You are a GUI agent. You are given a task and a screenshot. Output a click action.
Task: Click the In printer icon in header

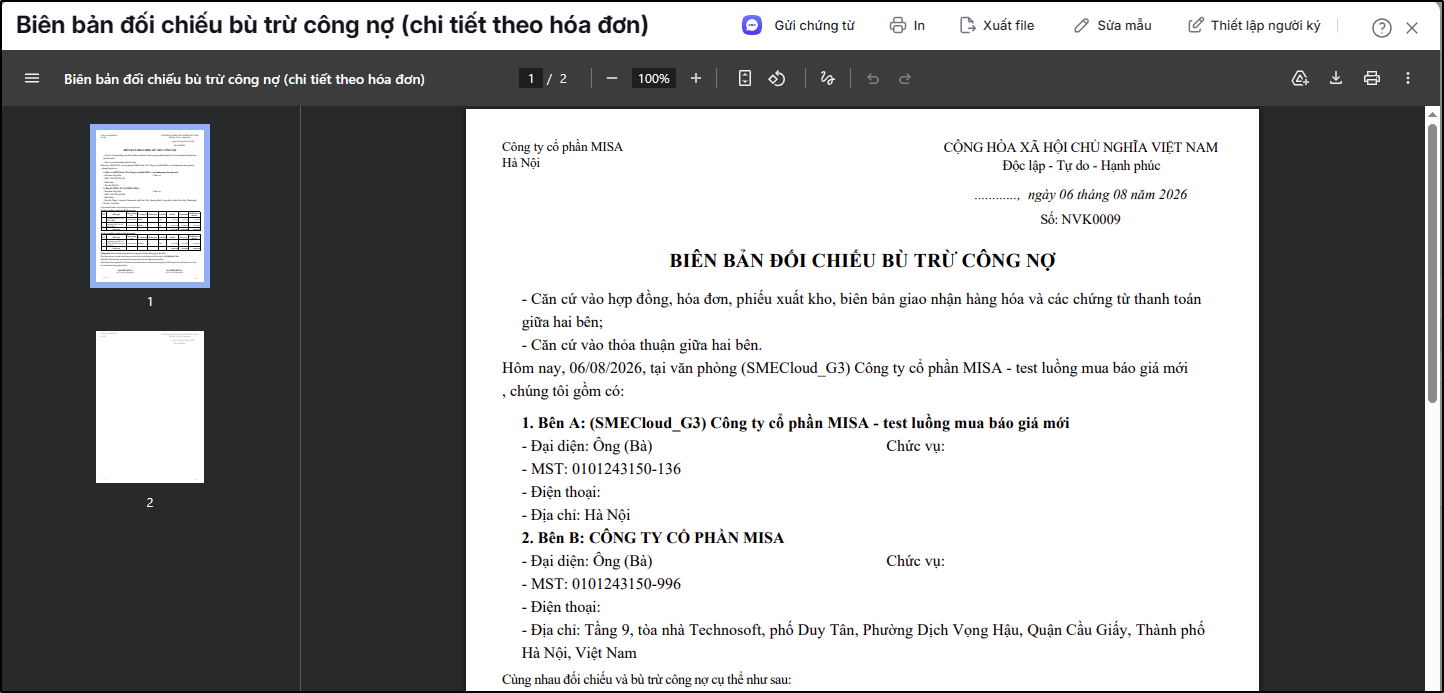[898, 26]
